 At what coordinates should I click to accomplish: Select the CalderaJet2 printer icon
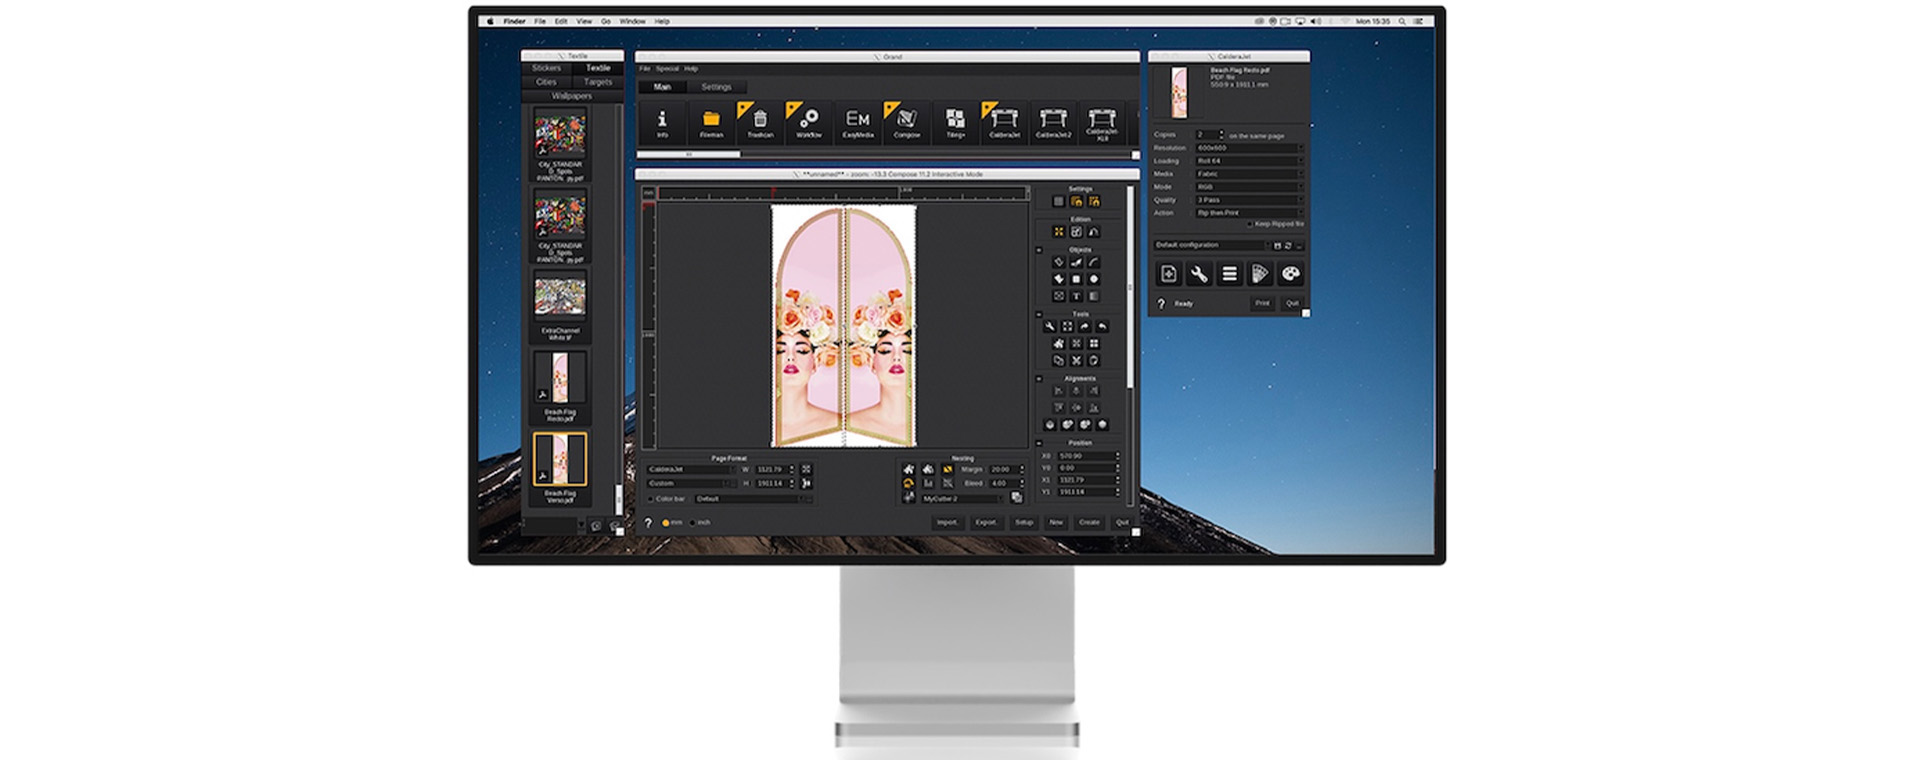coord(1053,122)
